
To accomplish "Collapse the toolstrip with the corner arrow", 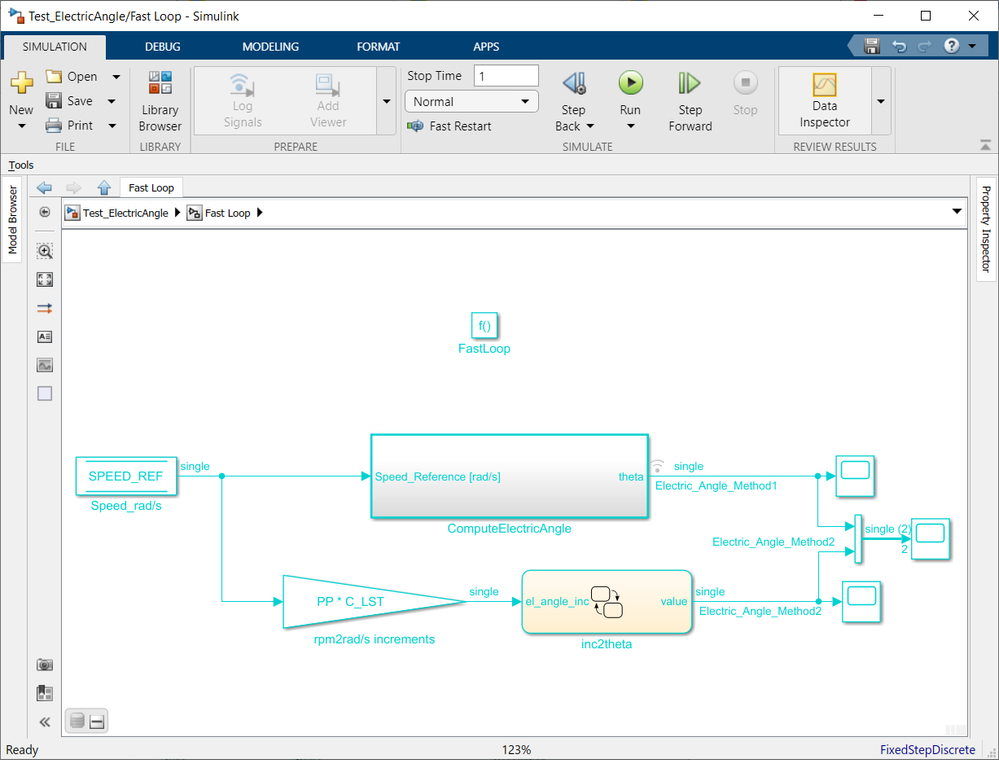I will pyautogui.click(x=985, y=145).
